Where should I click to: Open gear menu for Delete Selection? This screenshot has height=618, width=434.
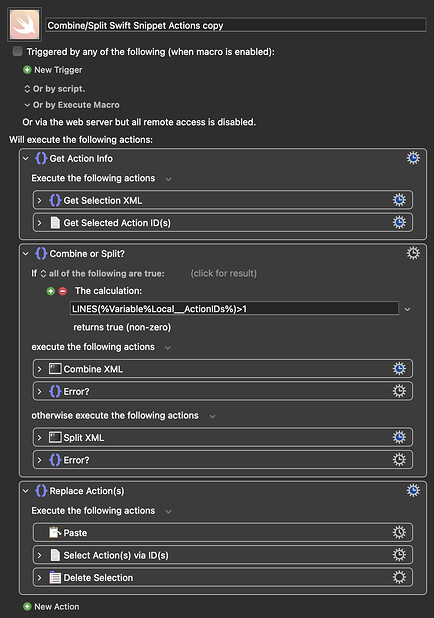pos(399,577)
